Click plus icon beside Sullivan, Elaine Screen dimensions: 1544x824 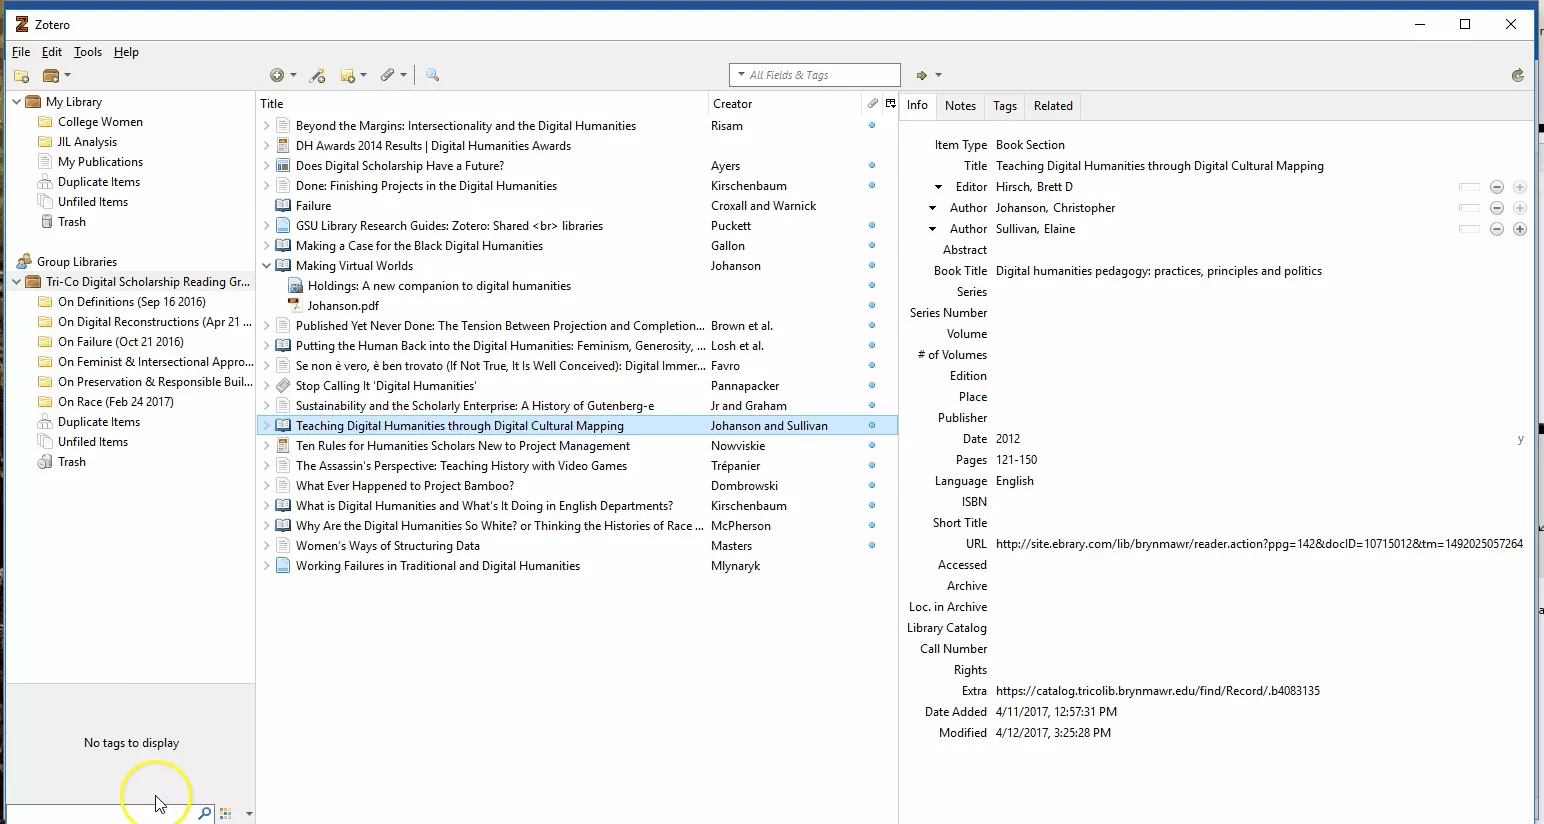(x=1520, y=229)
